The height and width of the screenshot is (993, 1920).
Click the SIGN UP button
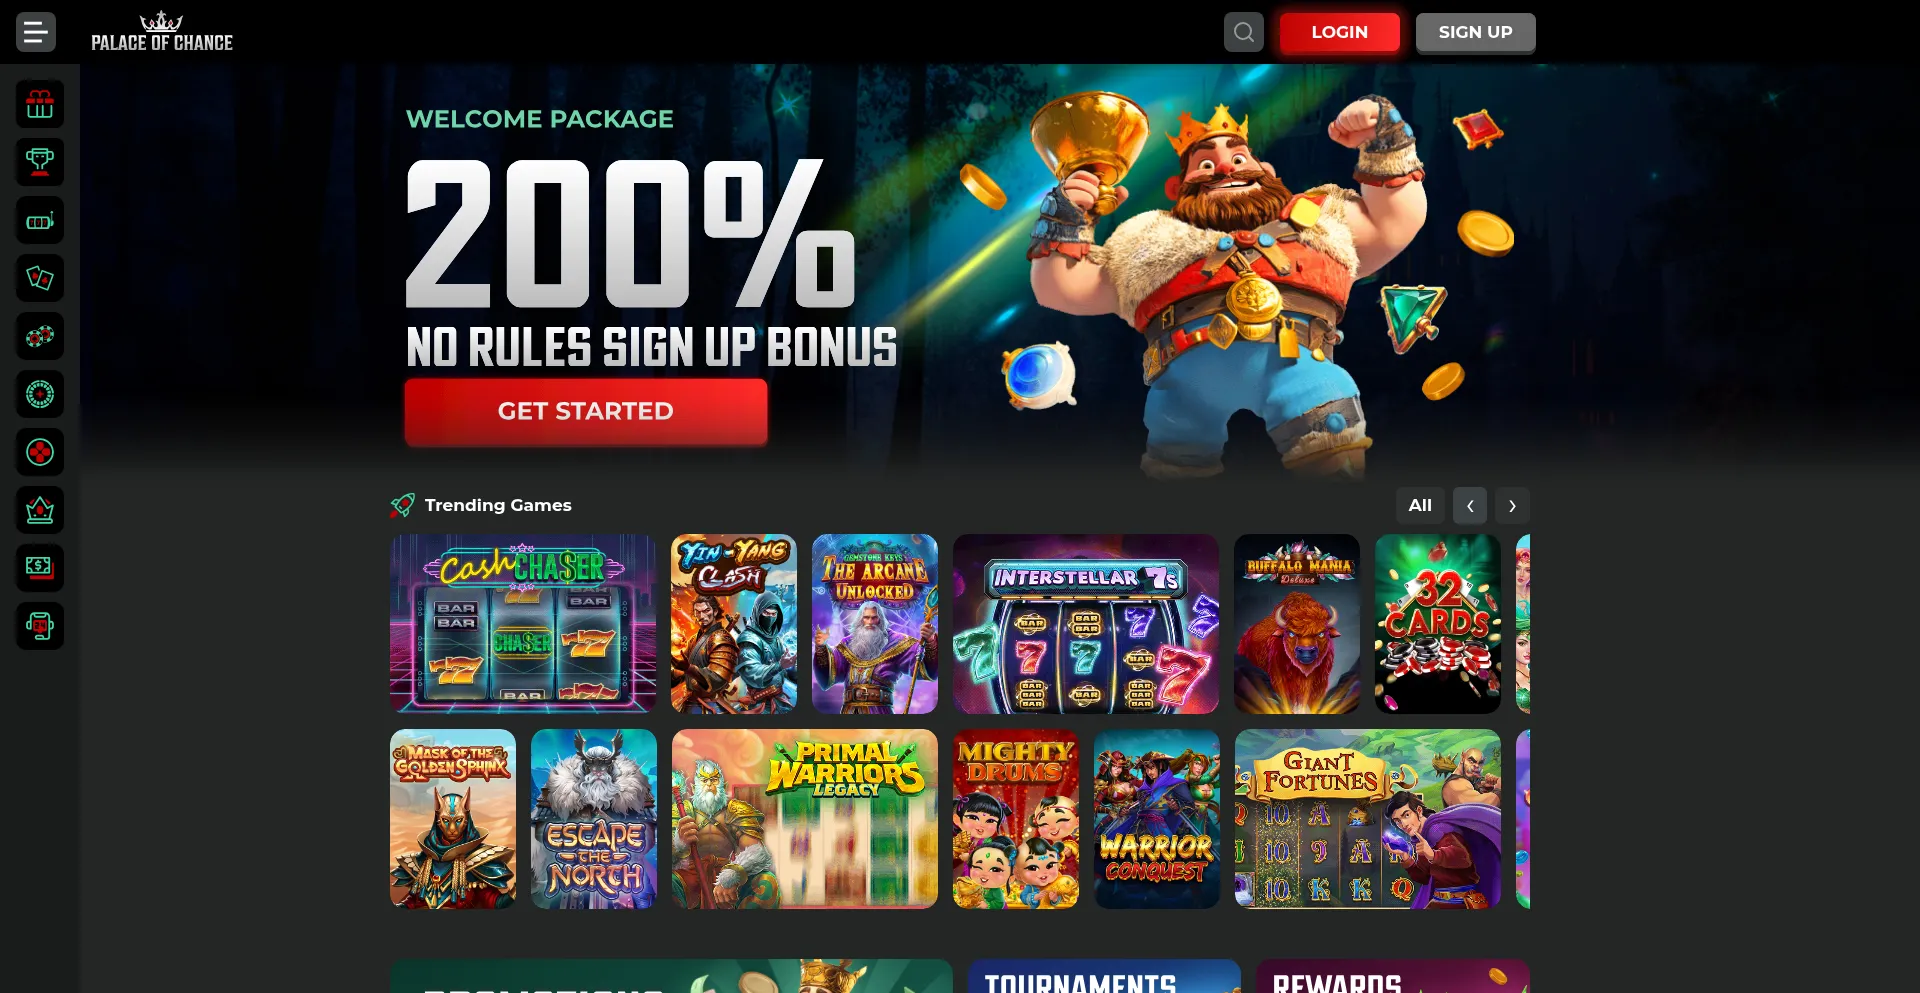point(1476,32)
